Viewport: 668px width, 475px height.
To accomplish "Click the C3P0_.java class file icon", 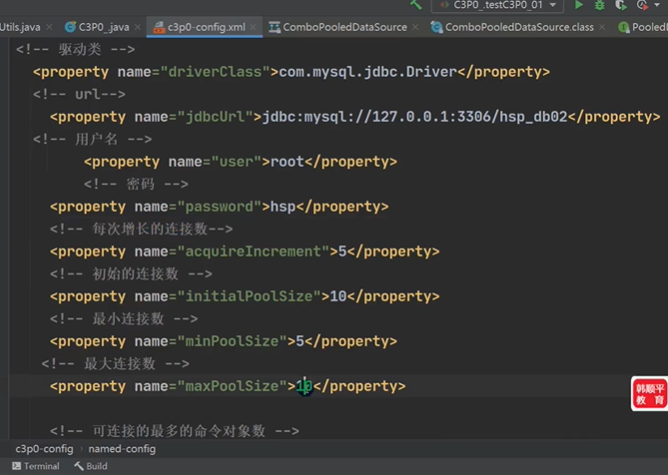I will [x=70, y=27].
